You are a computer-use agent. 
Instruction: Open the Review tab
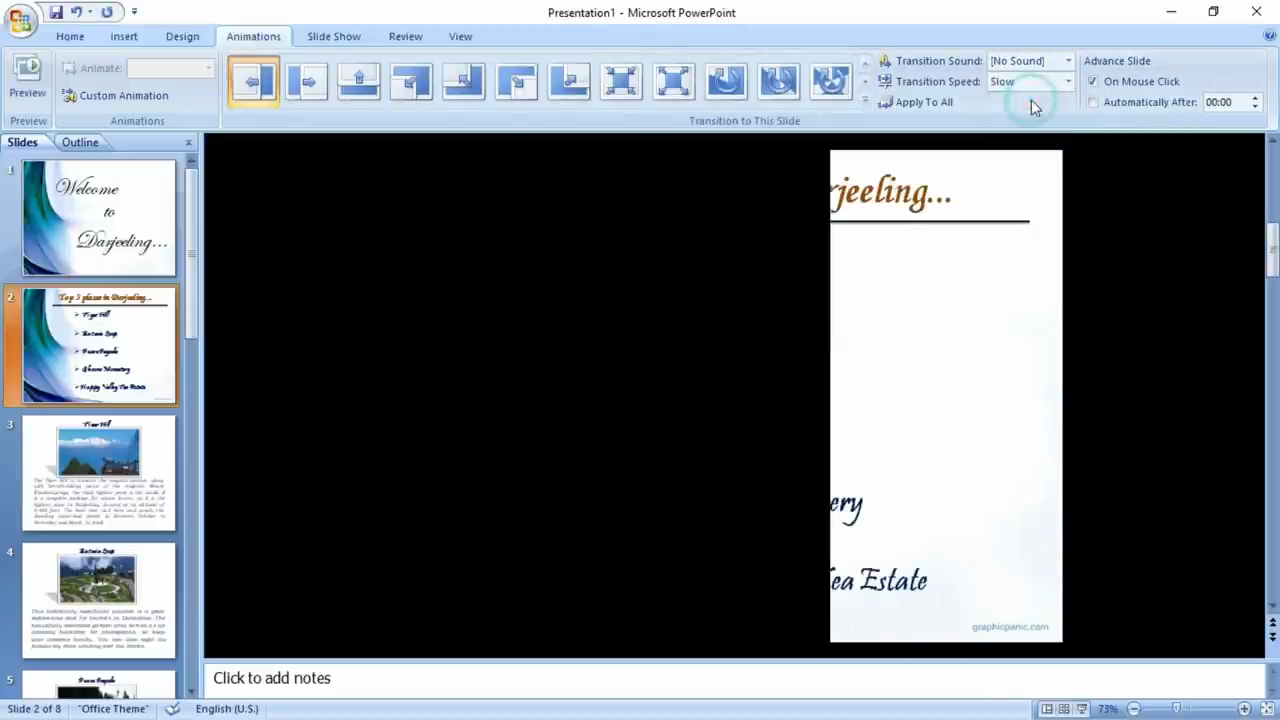point(405,36)
